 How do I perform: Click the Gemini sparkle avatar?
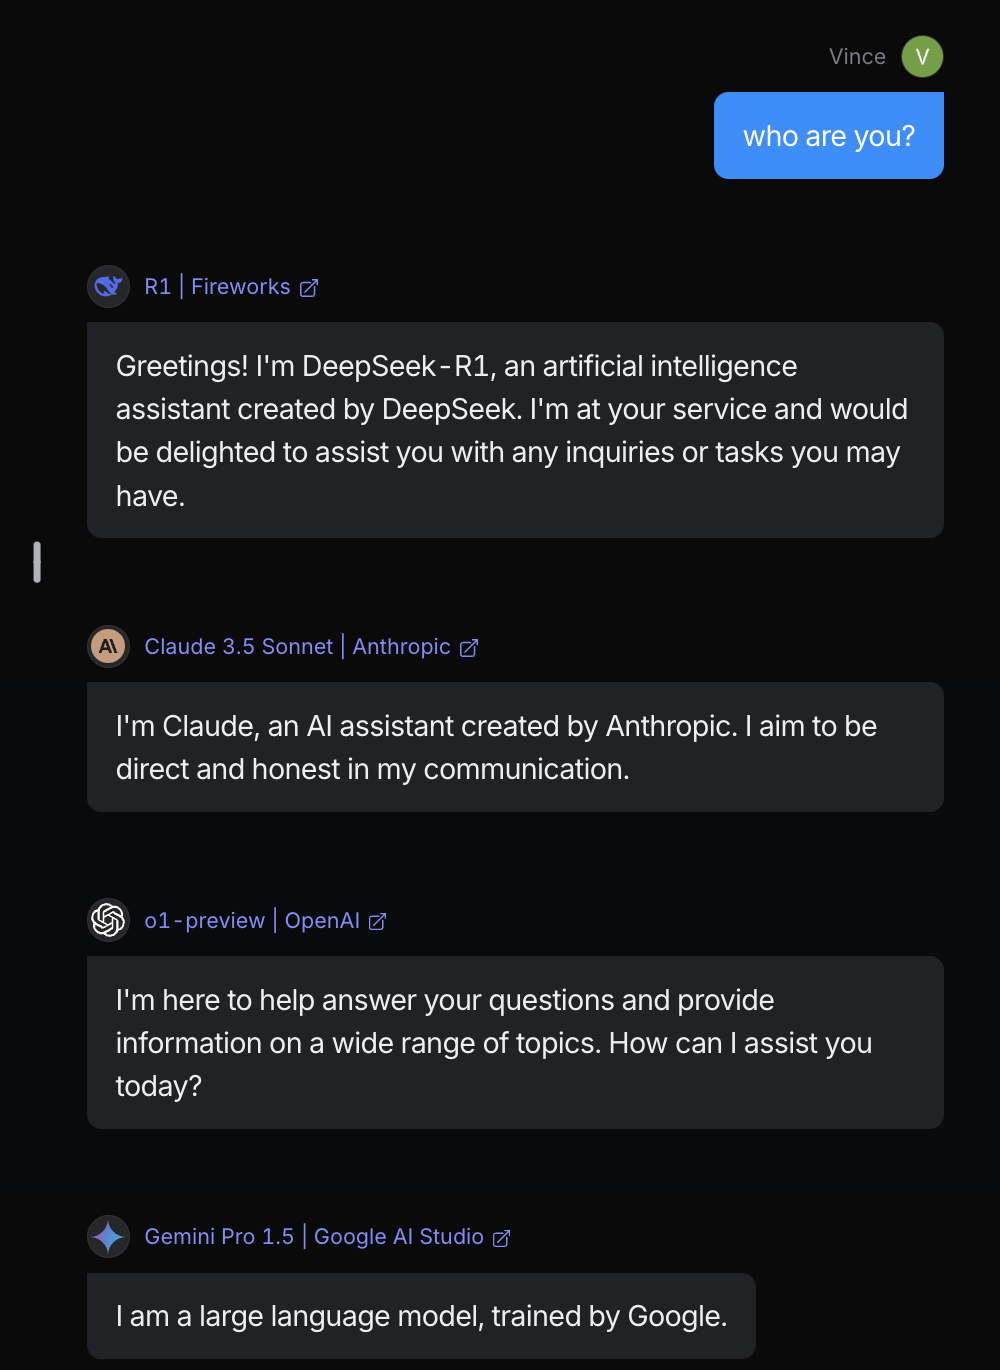[108, 1237]
